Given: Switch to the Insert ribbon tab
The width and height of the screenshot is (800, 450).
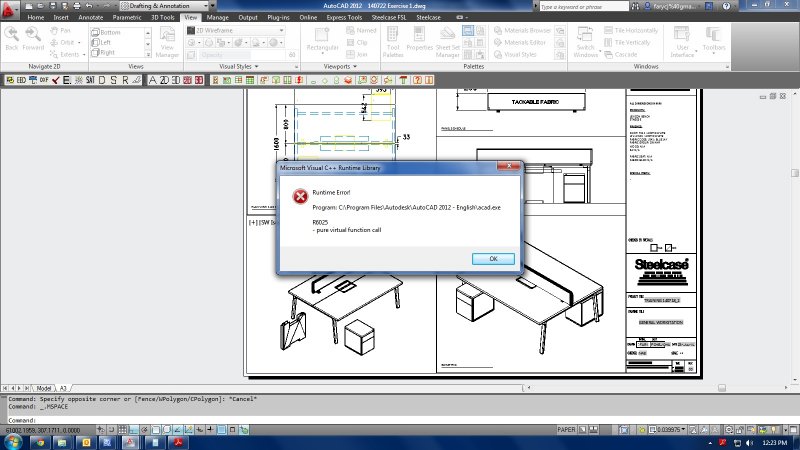Looking at the screenshot, I should tap(61, 17).
